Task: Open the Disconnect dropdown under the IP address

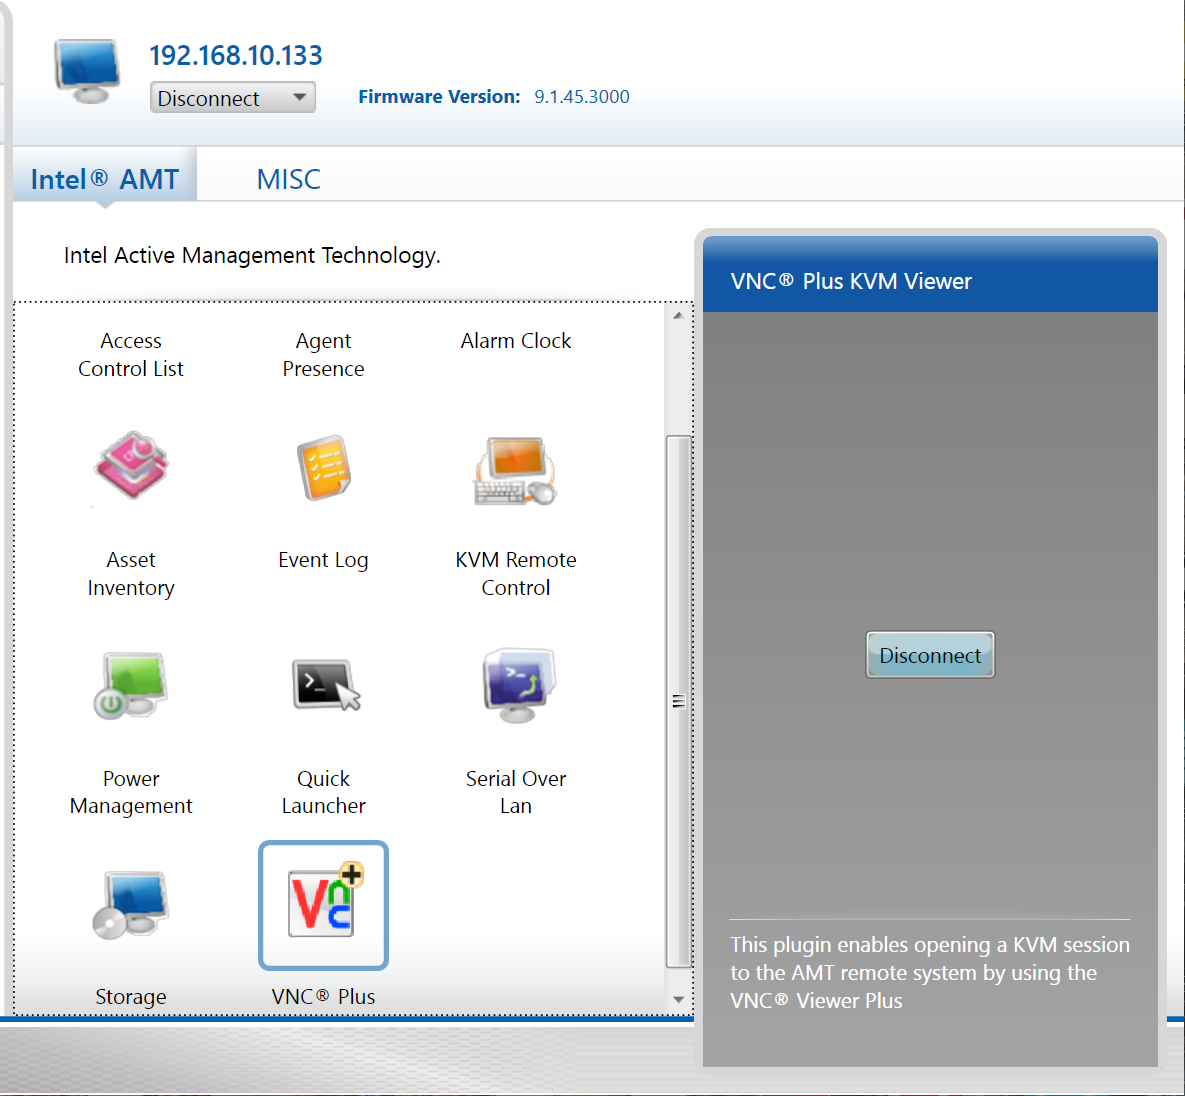Action: [233, 98]
